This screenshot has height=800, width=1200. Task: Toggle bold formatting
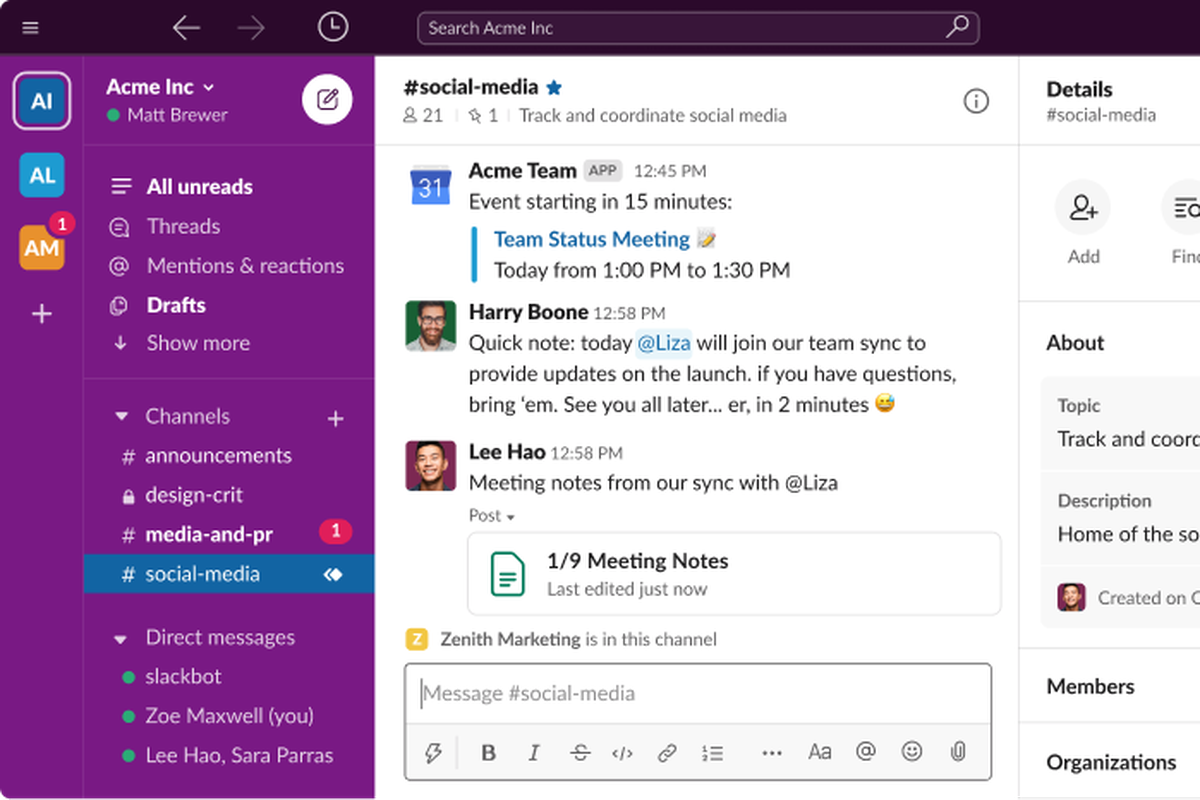coord(489,753)
